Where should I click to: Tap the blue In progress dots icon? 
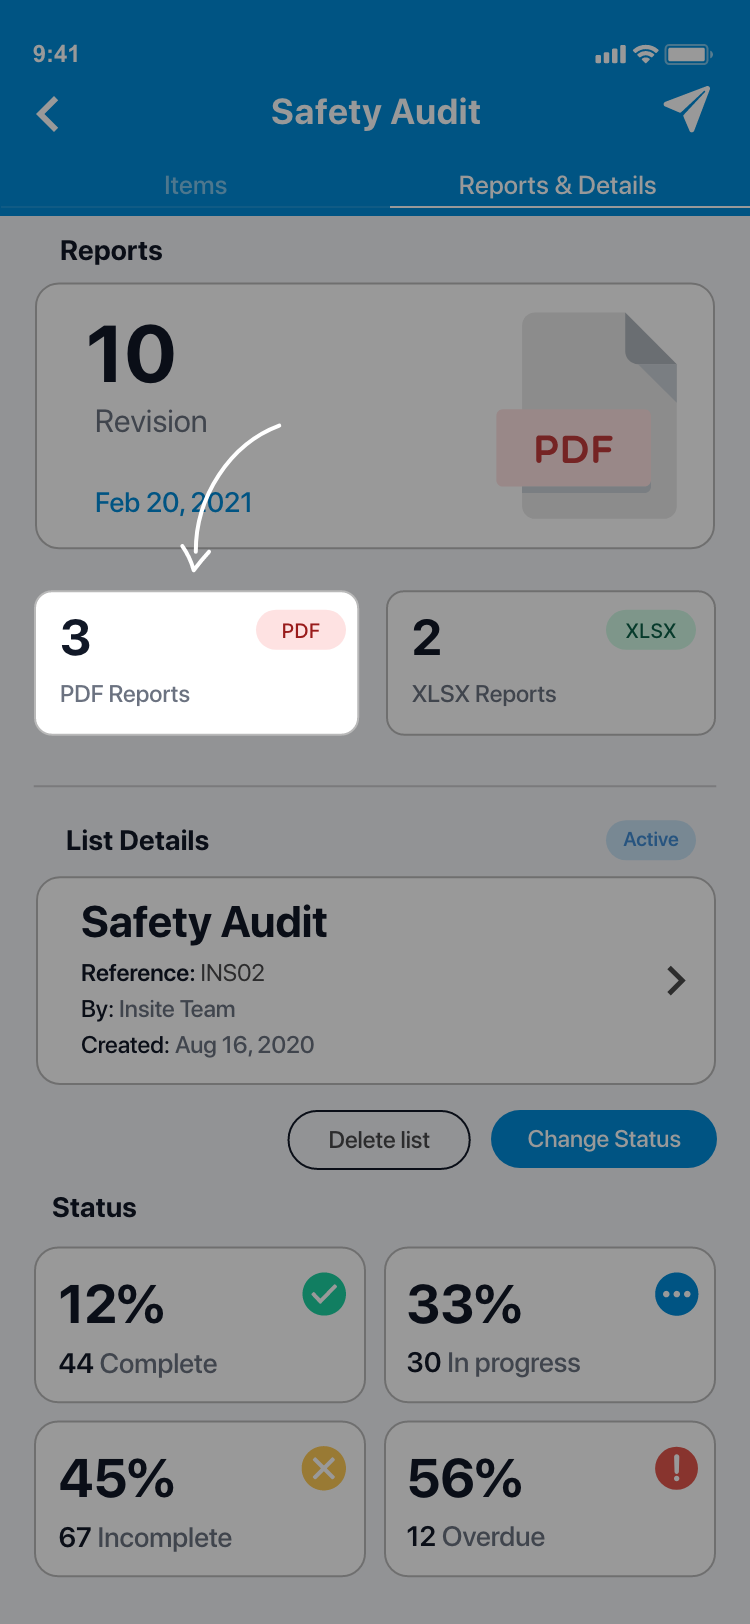coord(677,1295)
